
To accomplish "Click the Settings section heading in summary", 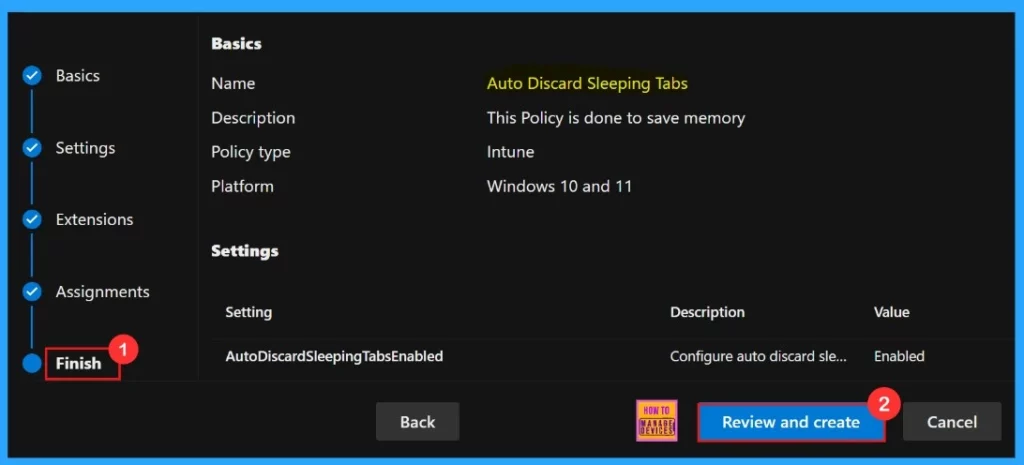I will [245, 251].
